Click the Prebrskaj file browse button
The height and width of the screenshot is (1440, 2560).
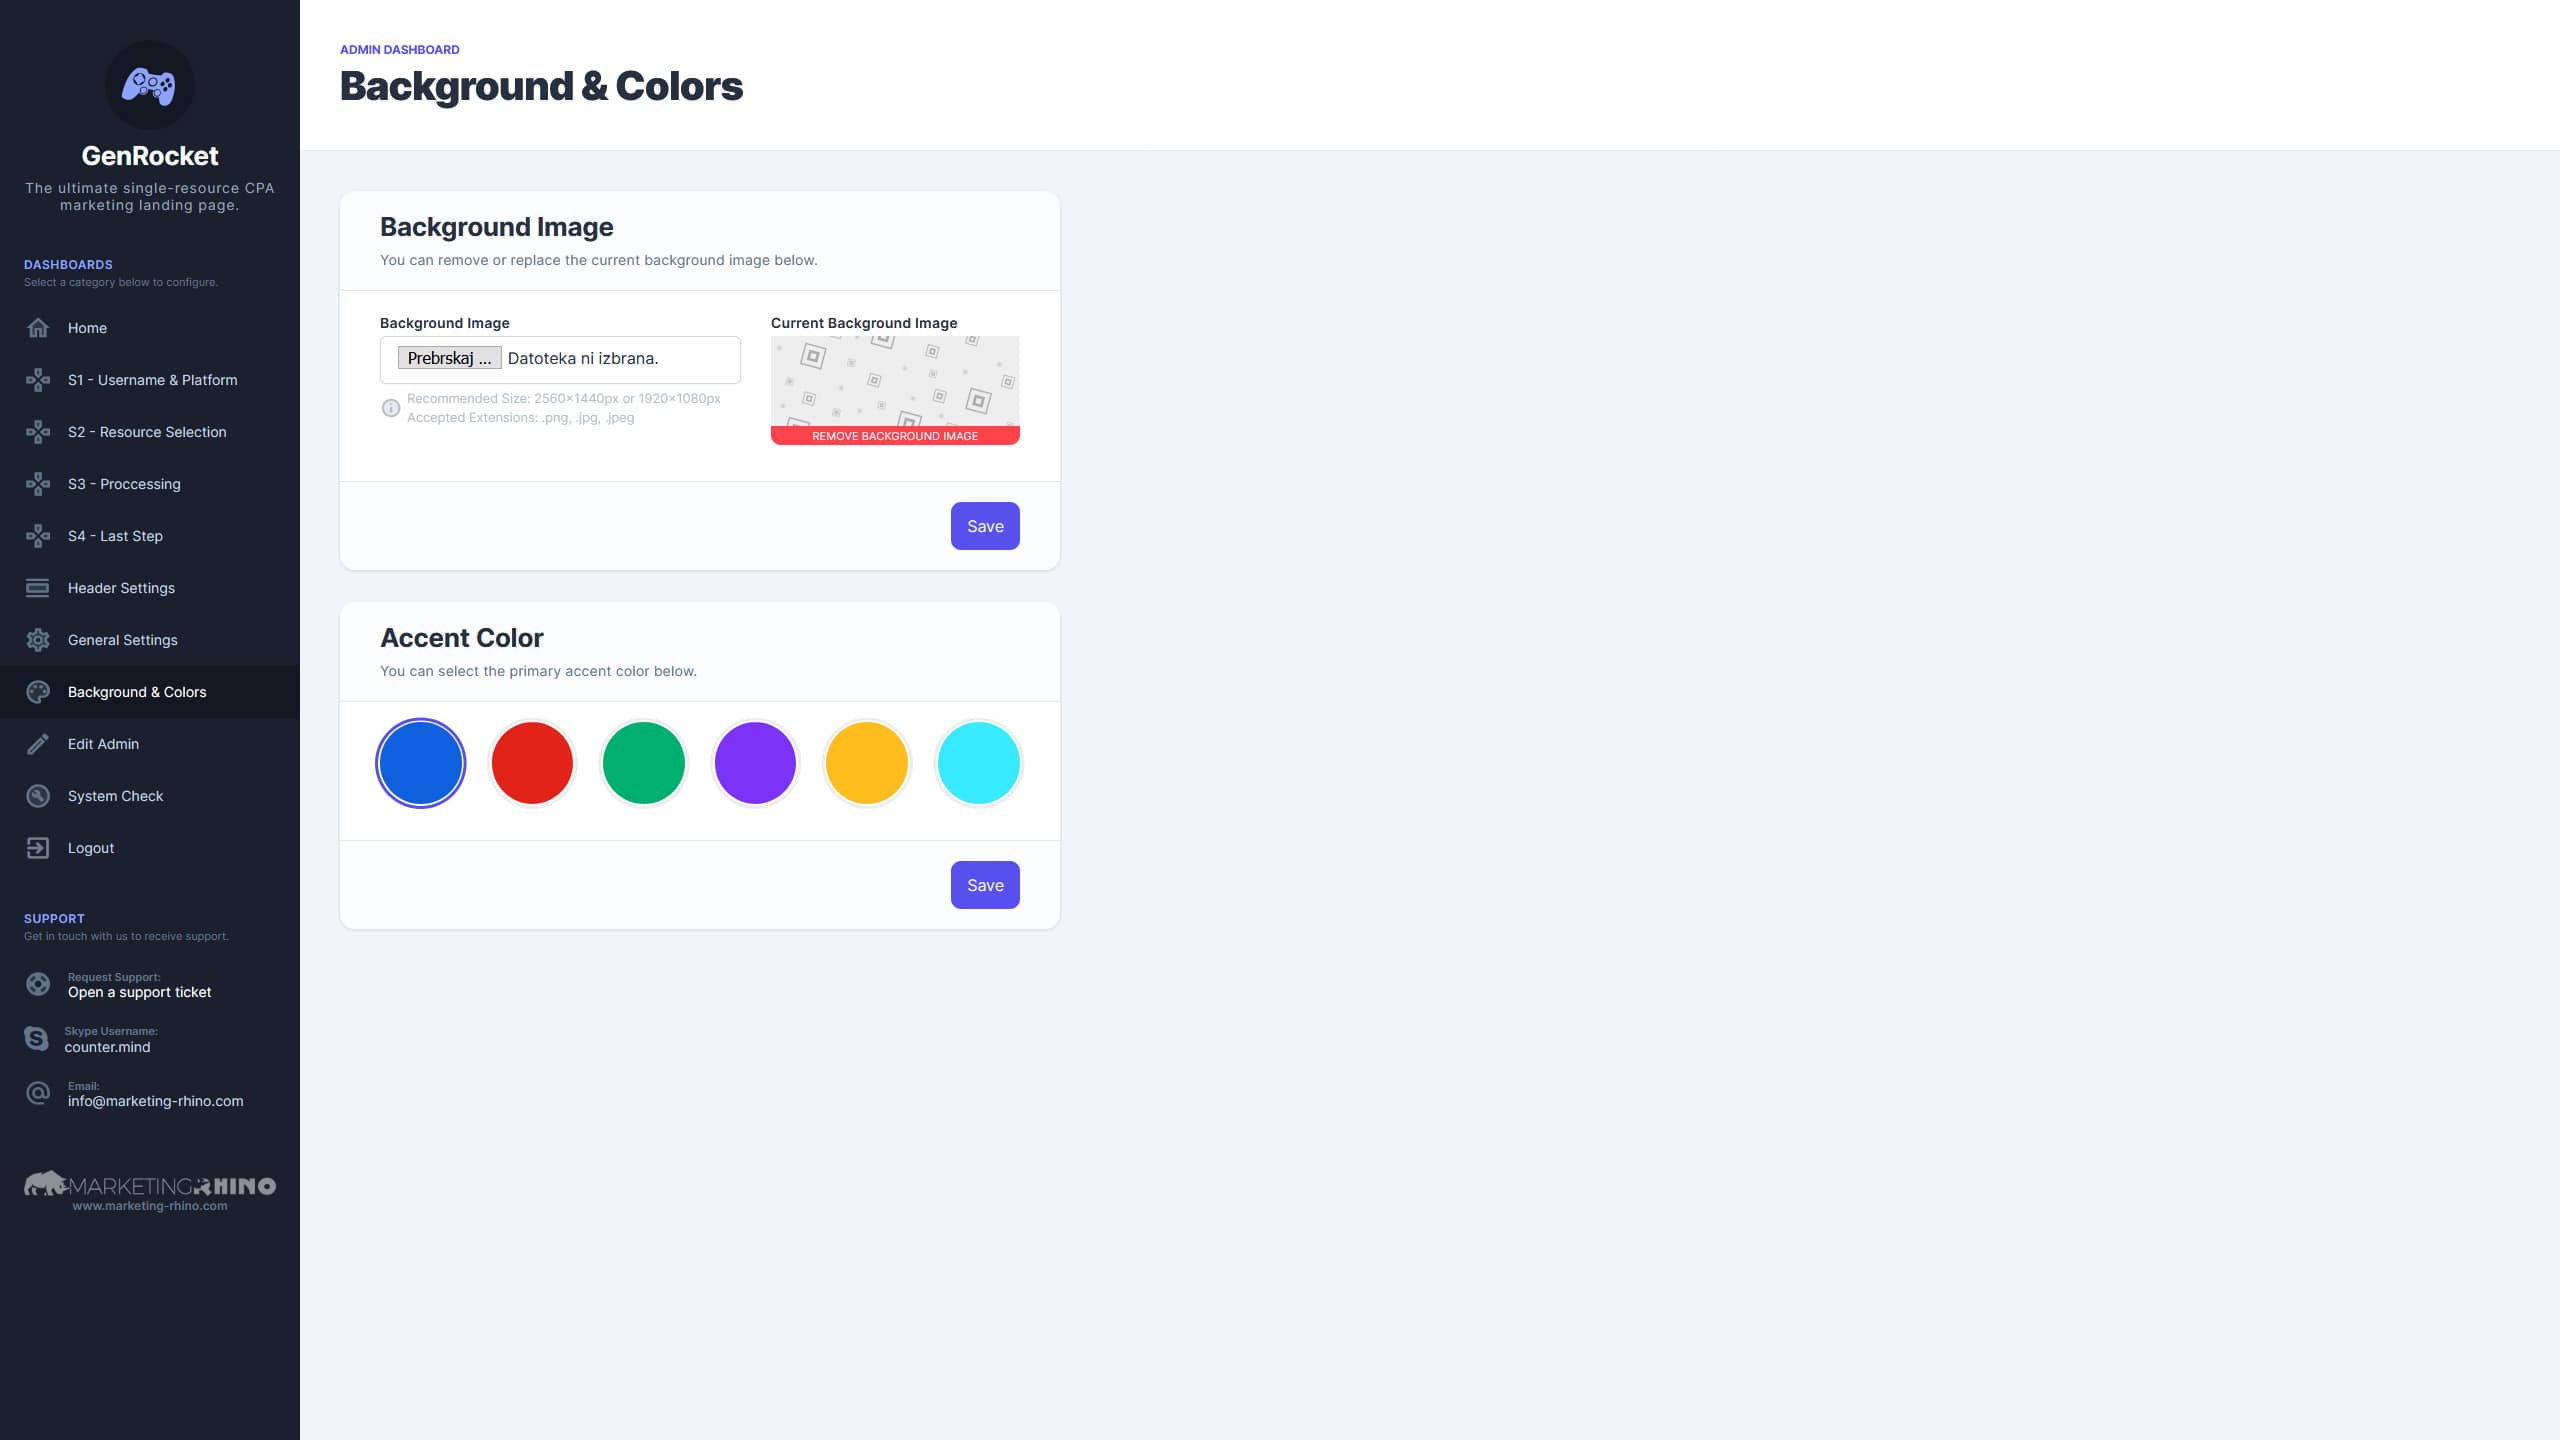(450, 358)
